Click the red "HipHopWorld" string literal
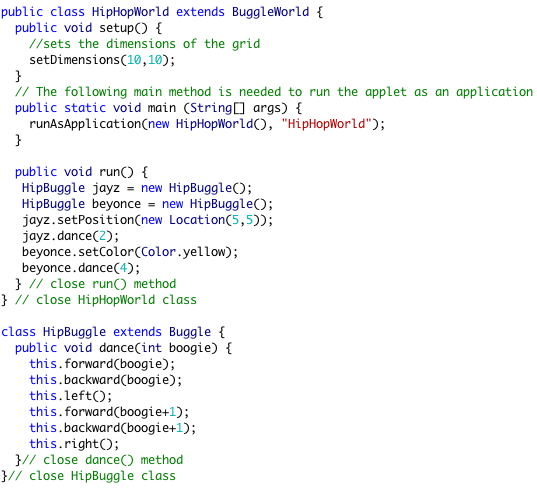Viewport: 537px width, 498px height. [327, 124]
